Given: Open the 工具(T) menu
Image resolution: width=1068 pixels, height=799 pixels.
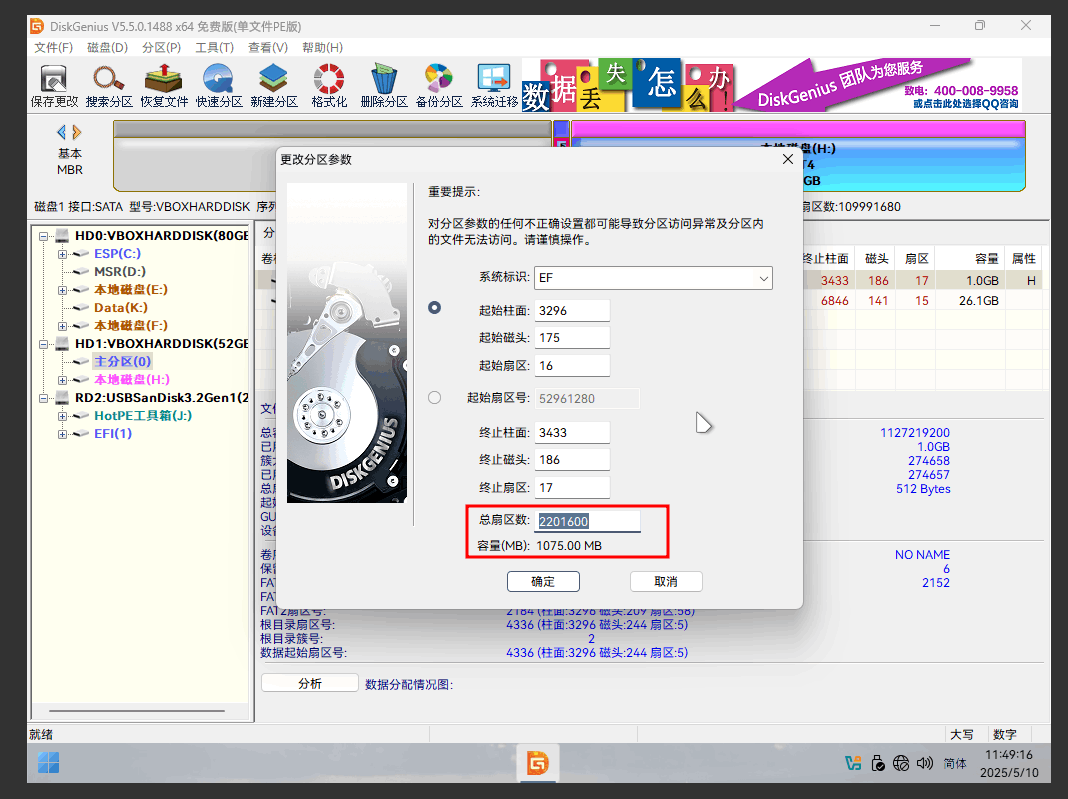Looking at the screenshot, I should tap(215, 48).
